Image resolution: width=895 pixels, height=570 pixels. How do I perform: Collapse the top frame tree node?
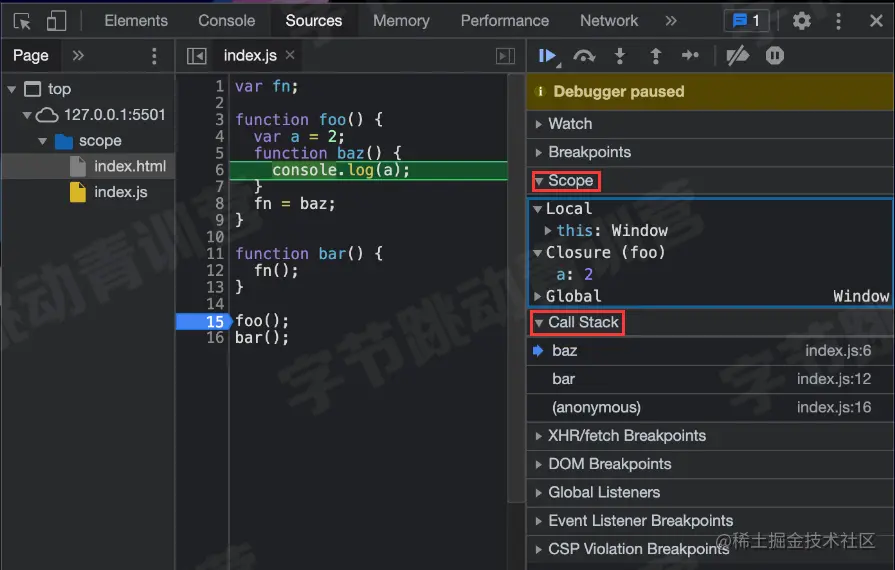tap(11, 89)
